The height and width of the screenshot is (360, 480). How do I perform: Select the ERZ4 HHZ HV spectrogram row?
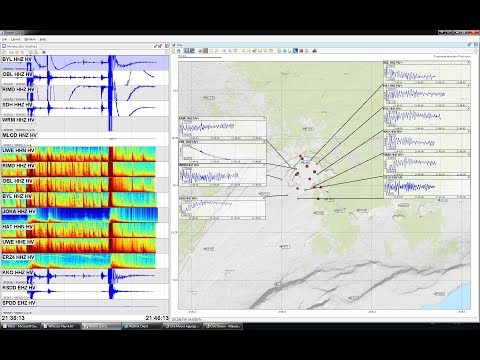pyautogui.click(x=85, y=261)
